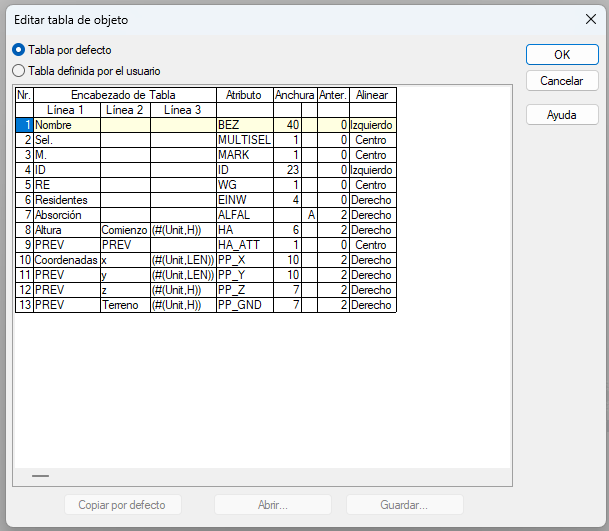Click 'Izquierdo' alignment cell for Nombre row

pos(372,125)
